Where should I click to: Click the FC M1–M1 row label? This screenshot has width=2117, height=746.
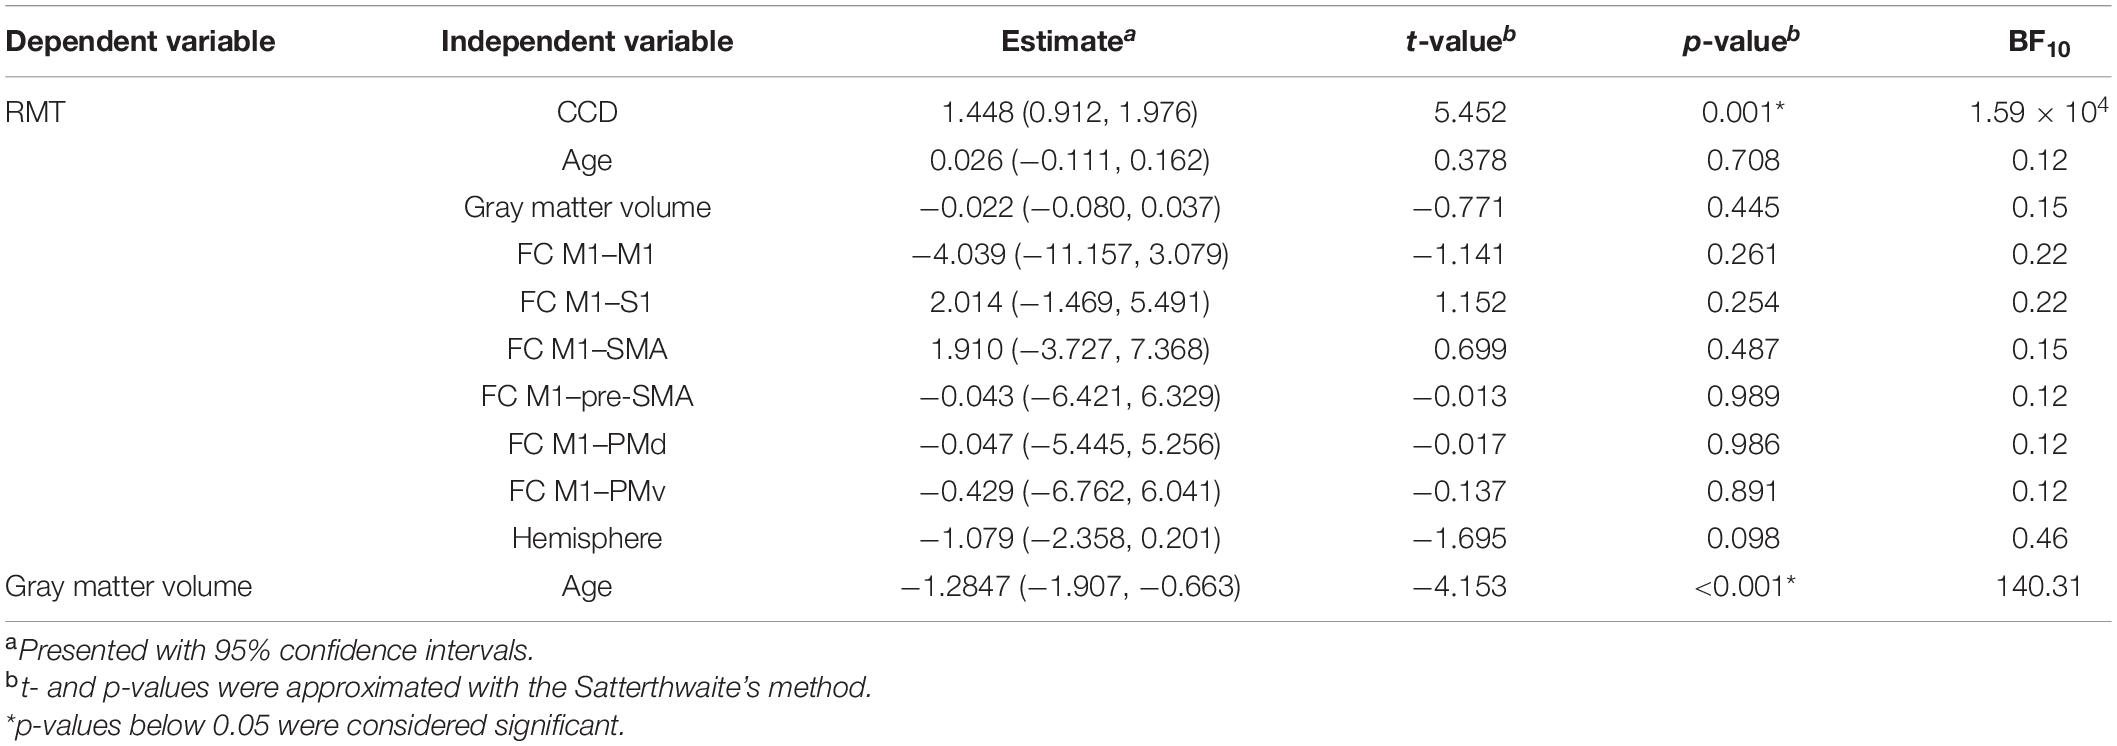587,255
